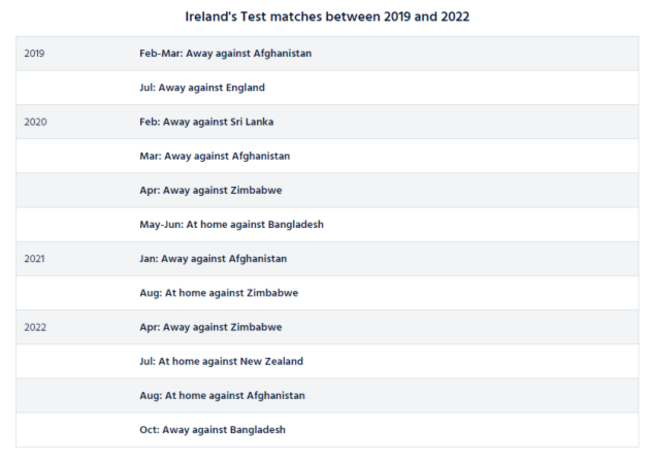Select Jan: Away against Afghanistan entry
This screenshot has height=462, width=650.
point(213,258)
